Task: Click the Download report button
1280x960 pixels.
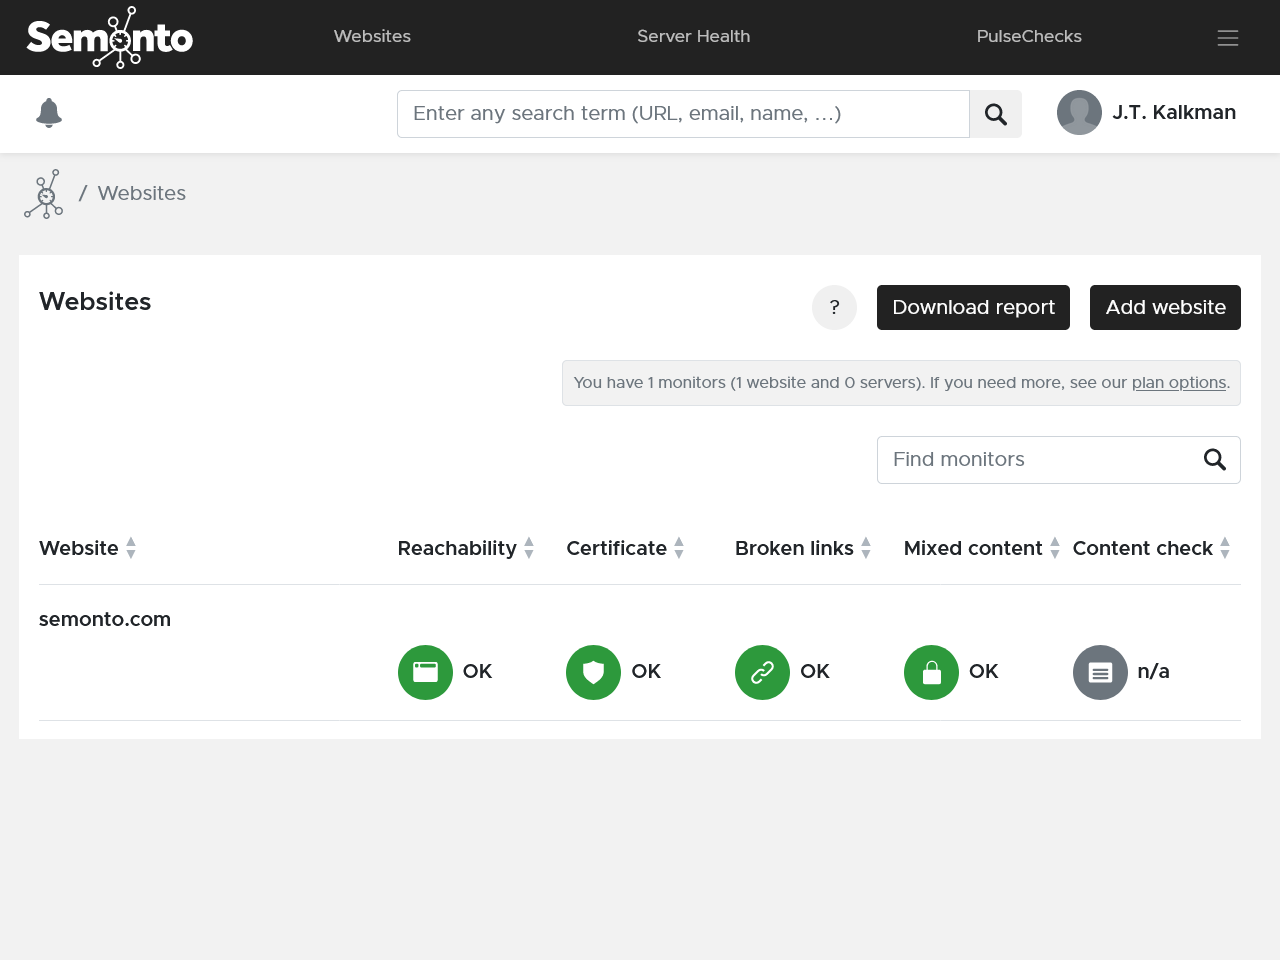Action: tap(973, 307)
